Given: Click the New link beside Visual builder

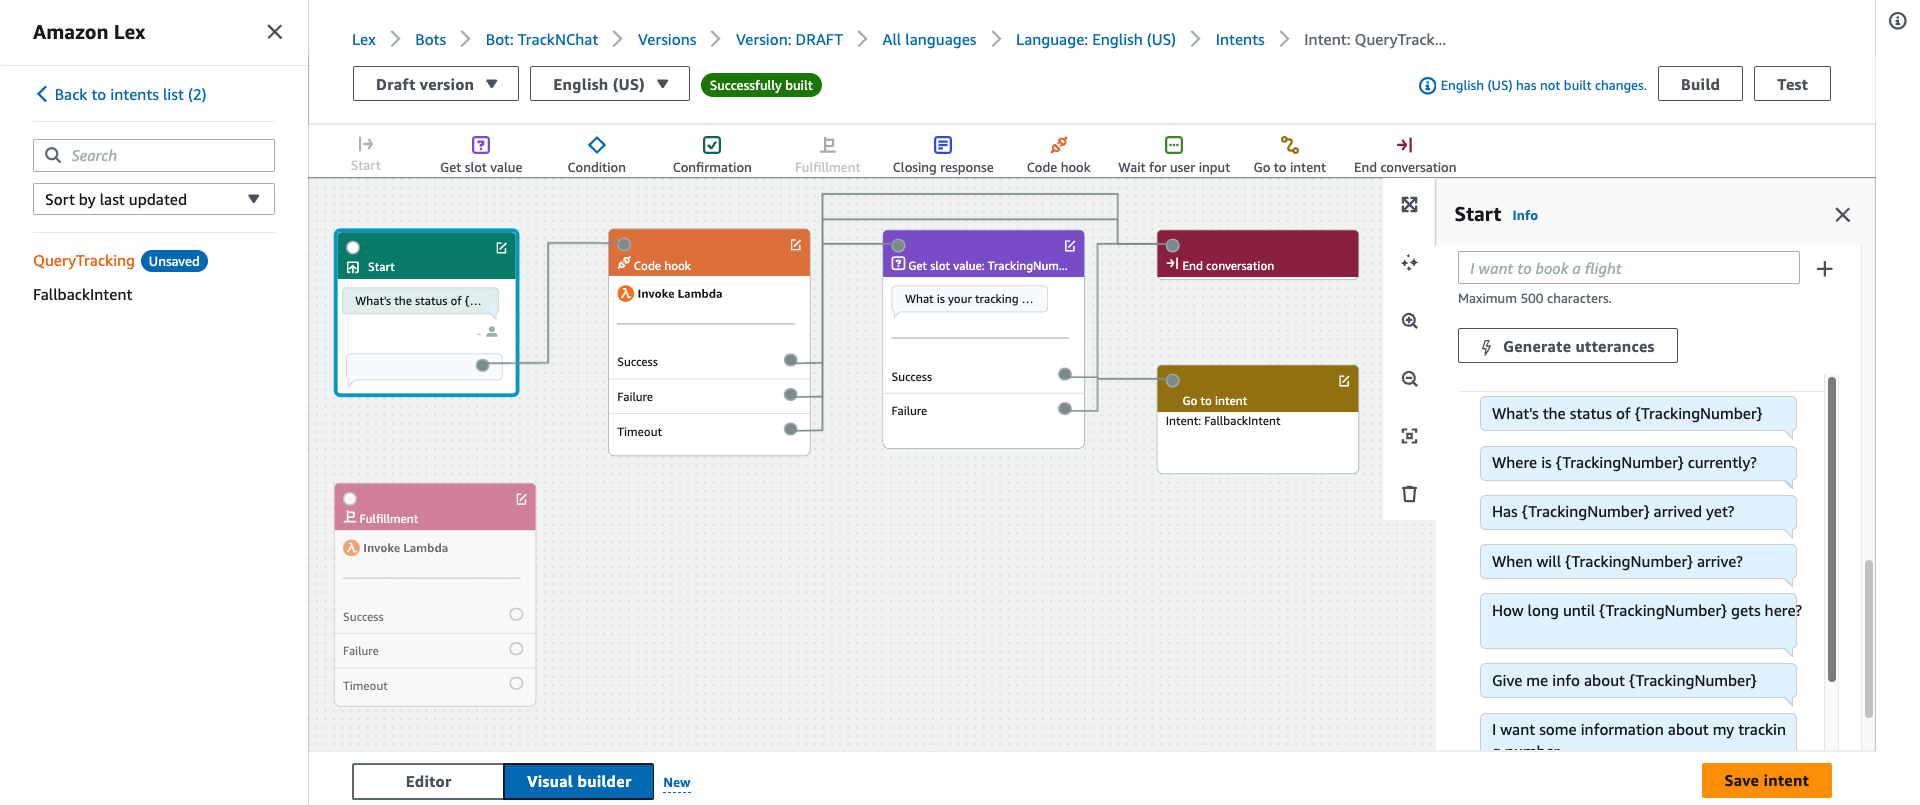Looking at the screenshot, I should (677, 783).
